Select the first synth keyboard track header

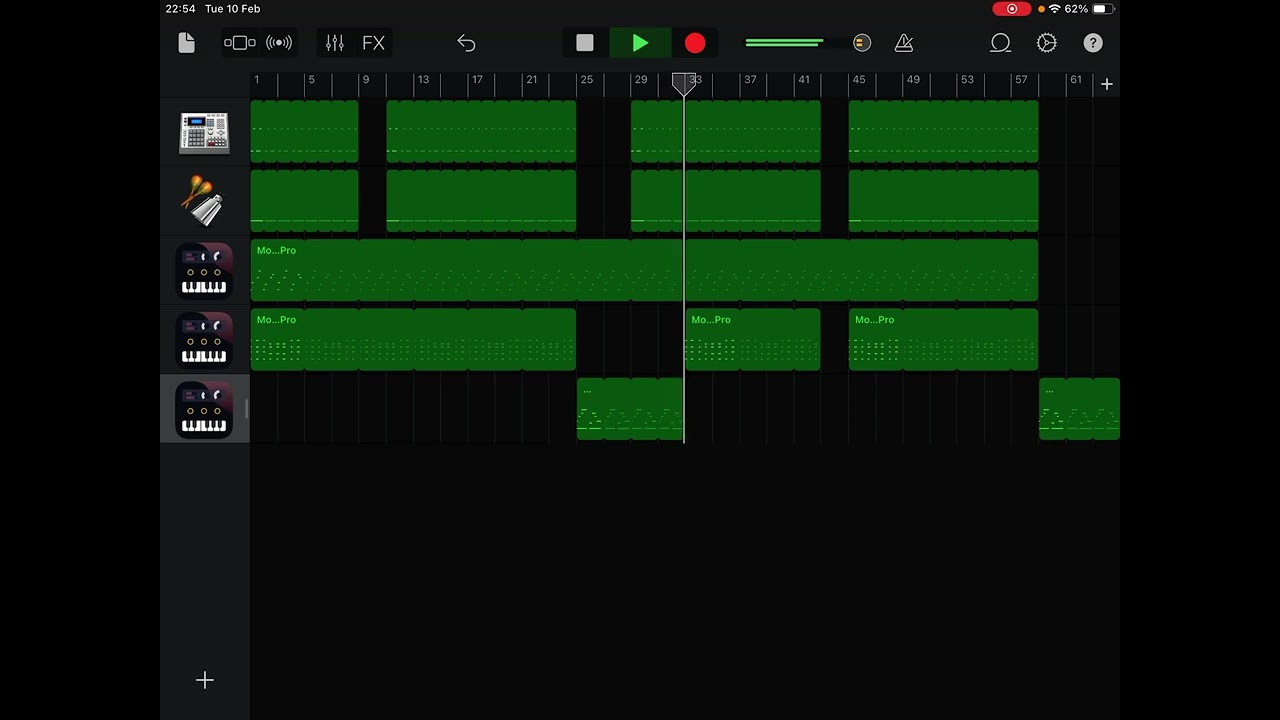(204, 271)
